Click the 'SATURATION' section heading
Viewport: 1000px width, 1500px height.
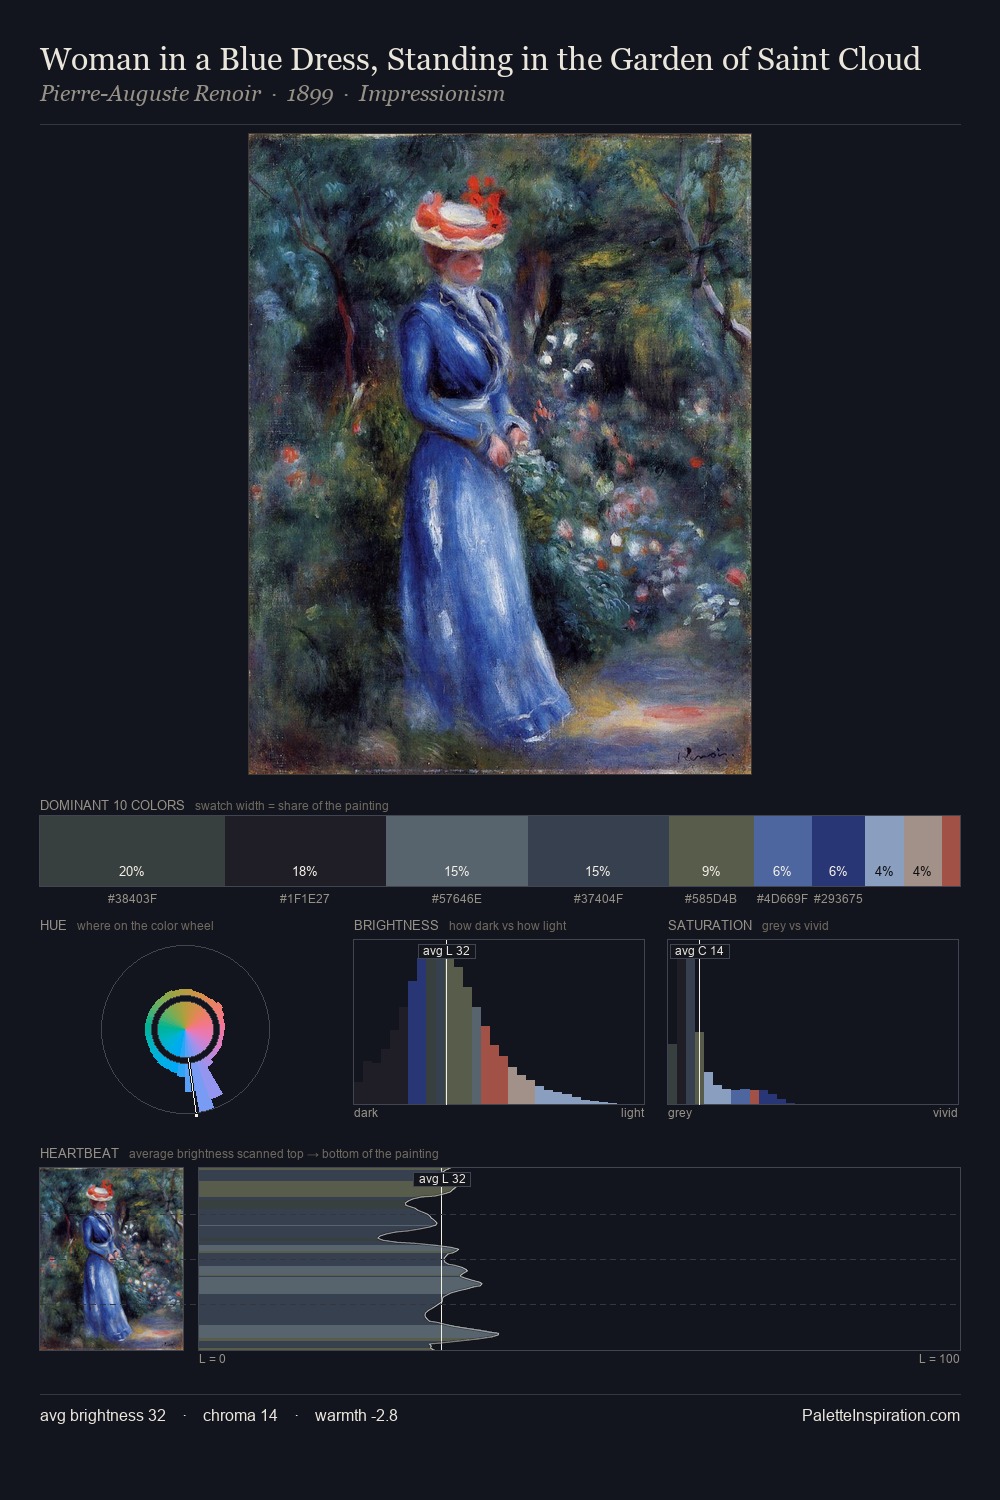[x=710, y=925]
